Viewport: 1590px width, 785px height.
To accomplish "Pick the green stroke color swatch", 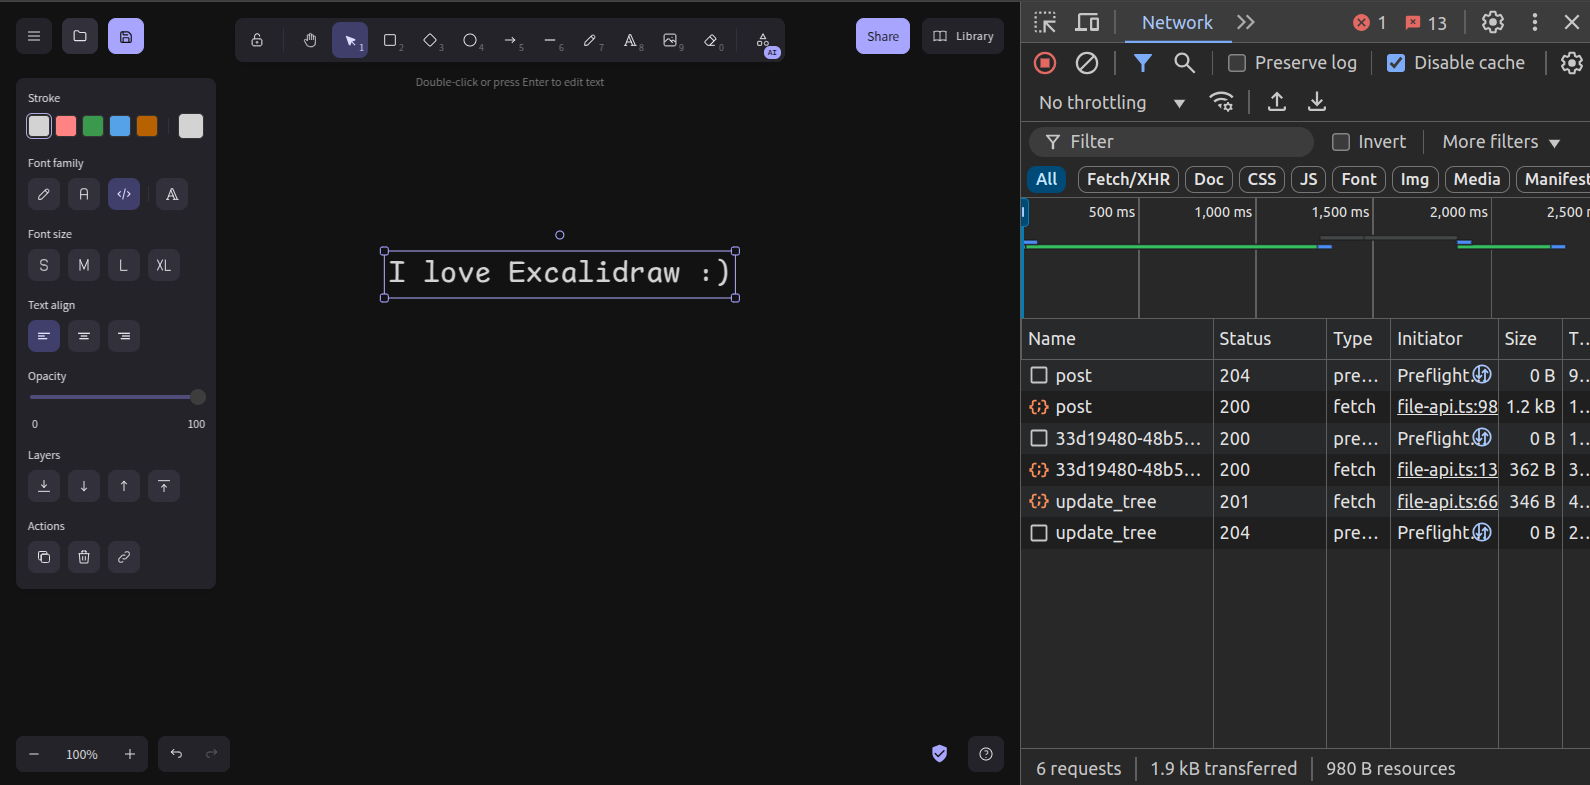I will (93, 126).
